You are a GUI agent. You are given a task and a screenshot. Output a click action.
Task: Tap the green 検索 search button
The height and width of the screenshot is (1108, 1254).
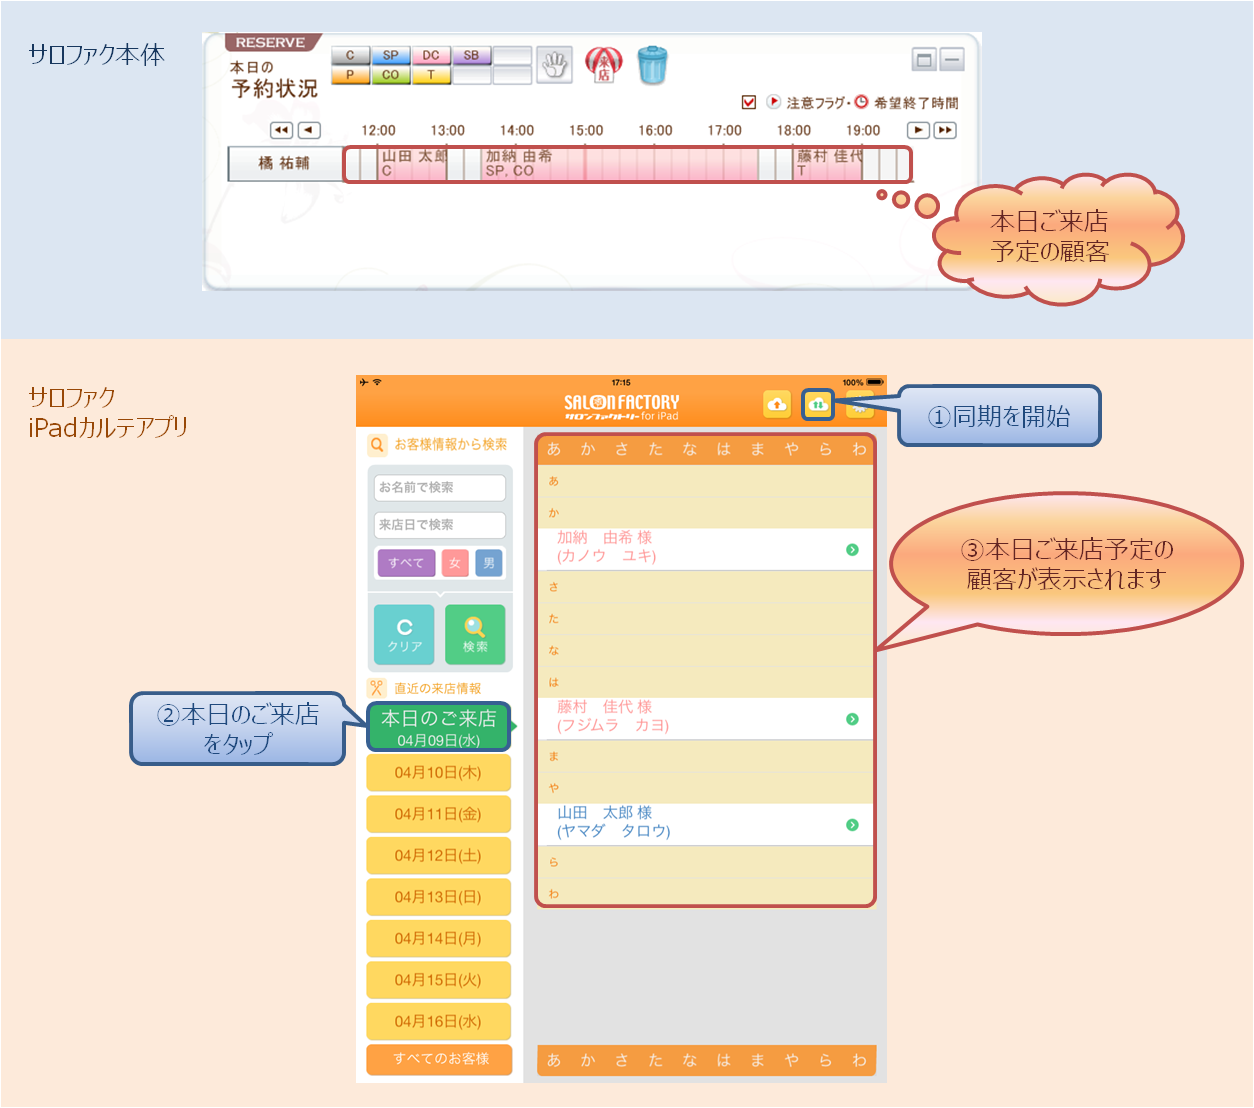coord(475,635)
